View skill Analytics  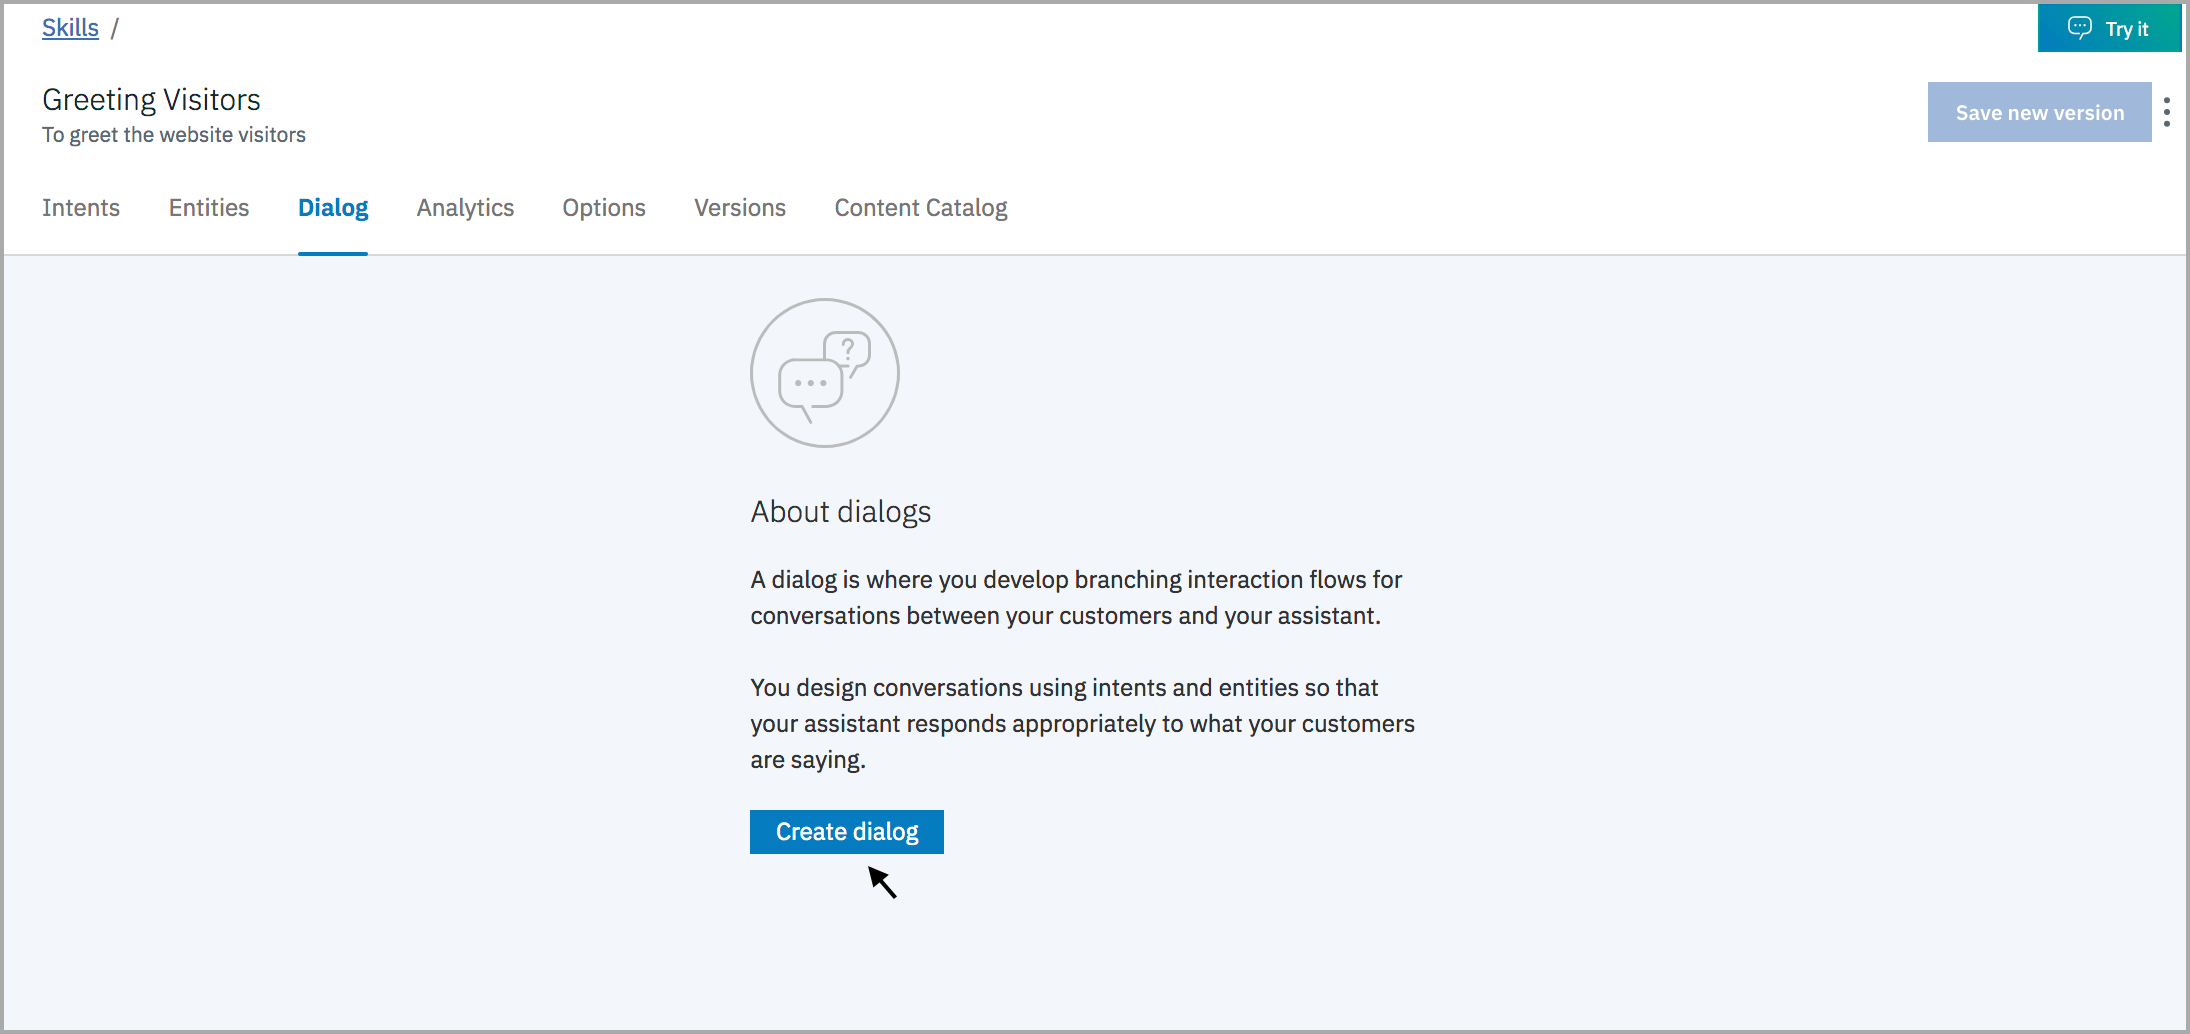[465, 208]
